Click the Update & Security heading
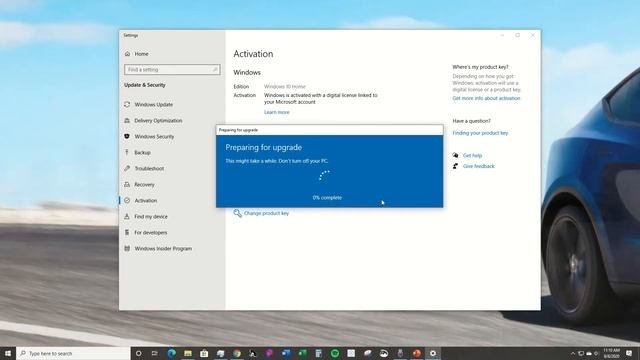640x360 pixels. pyautogui.click(x=145, y=85)
